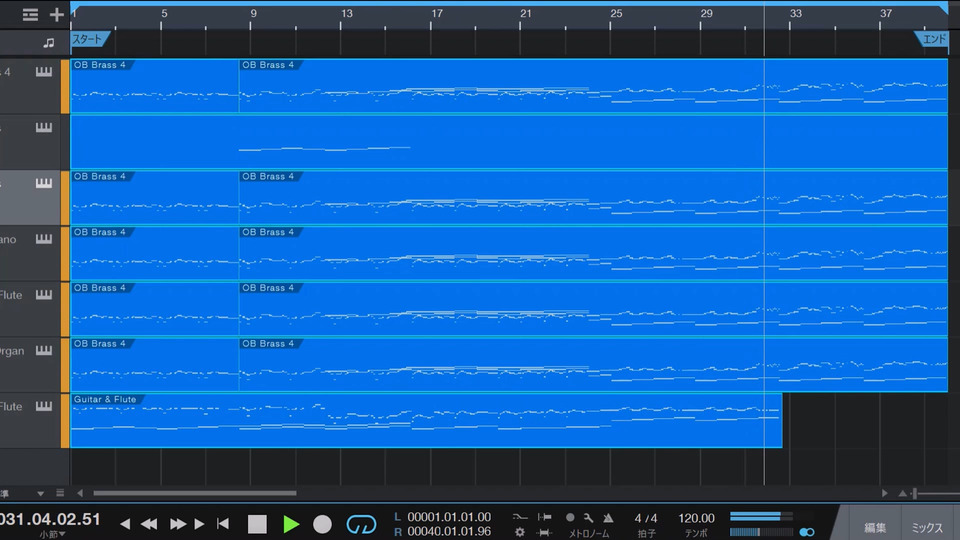Screen dimensions: 960x540
Task: Click scroll right arrow of horizontal scrollbar
Action: 884,493
